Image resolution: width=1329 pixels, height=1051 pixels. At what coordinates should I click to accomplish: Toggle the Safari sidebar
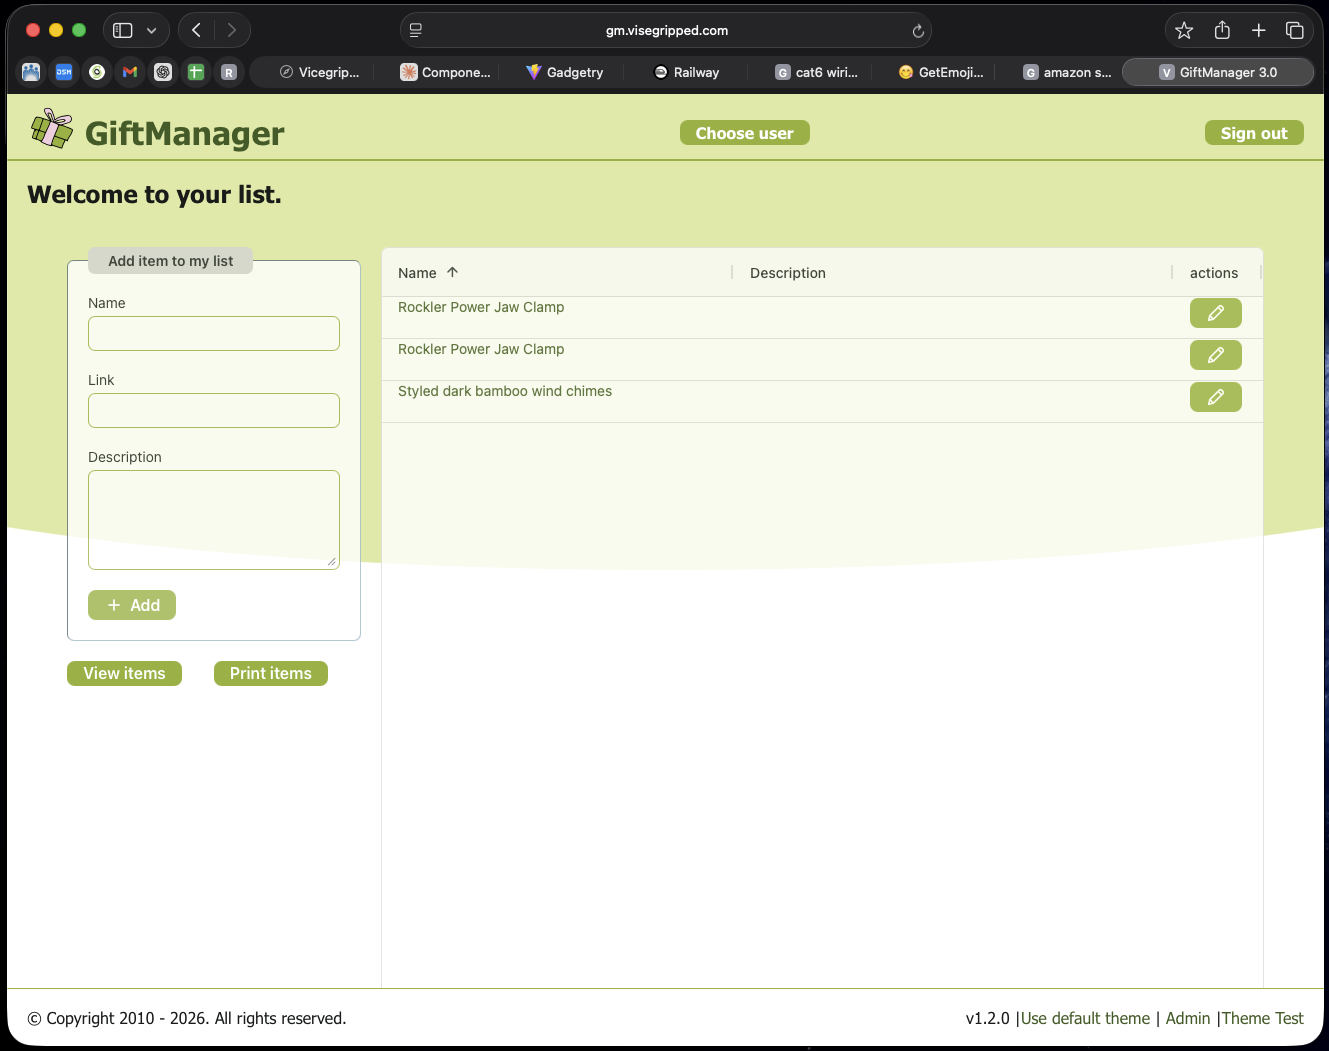pyautogui.click(x=123, y=30)
